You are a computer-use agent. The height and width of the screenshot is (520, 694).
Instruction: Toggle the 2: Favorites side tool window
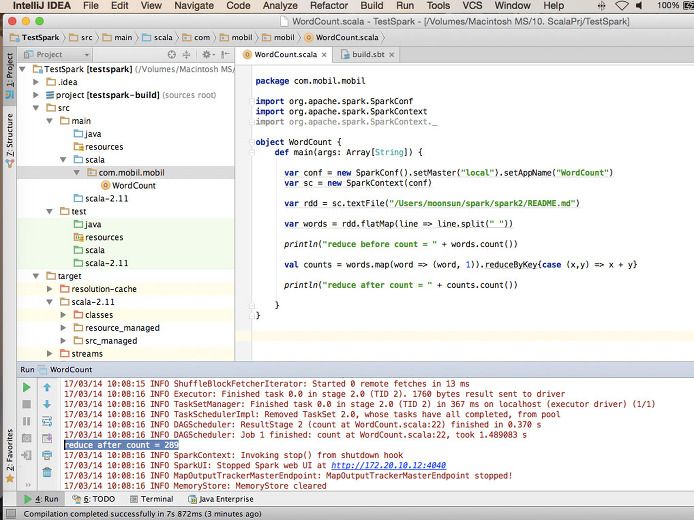[x=10, y=456]
